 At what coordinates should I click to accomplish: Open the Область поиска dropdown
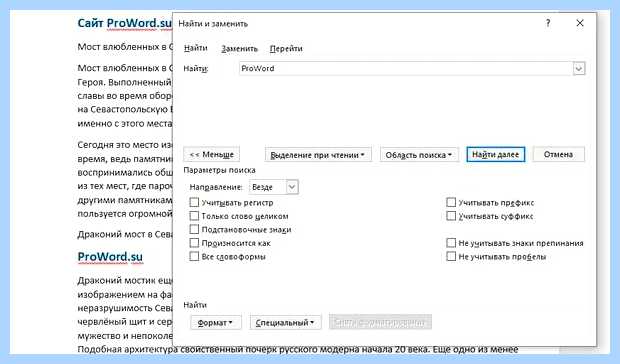point(419,155)
